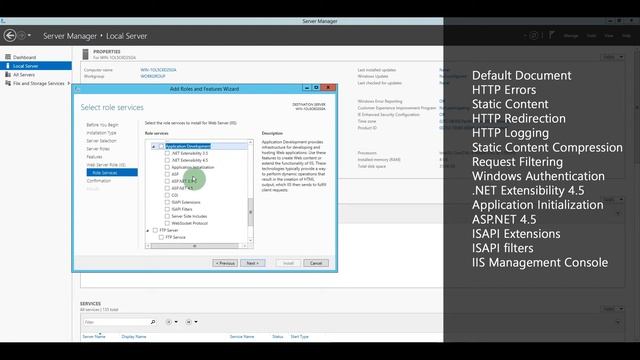Go to Server Roles wizard step
This screenshot has height=360, width=640.
pos(98,149)
